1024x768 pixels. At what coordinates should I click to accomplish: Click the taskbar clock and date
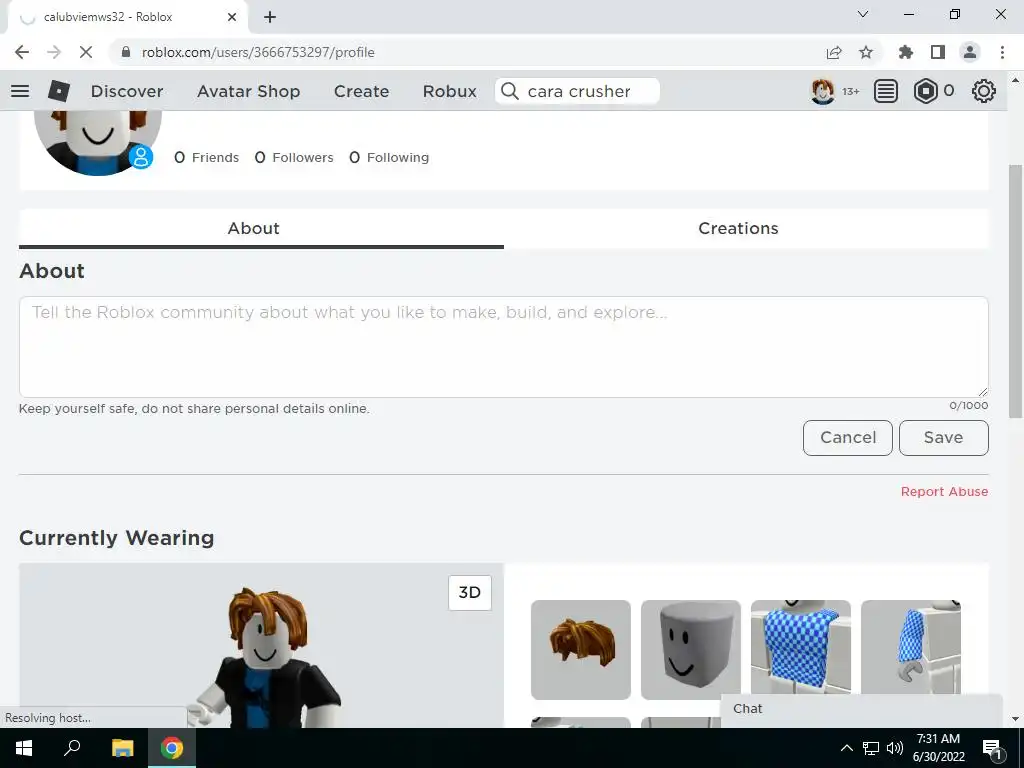point(938,748)
